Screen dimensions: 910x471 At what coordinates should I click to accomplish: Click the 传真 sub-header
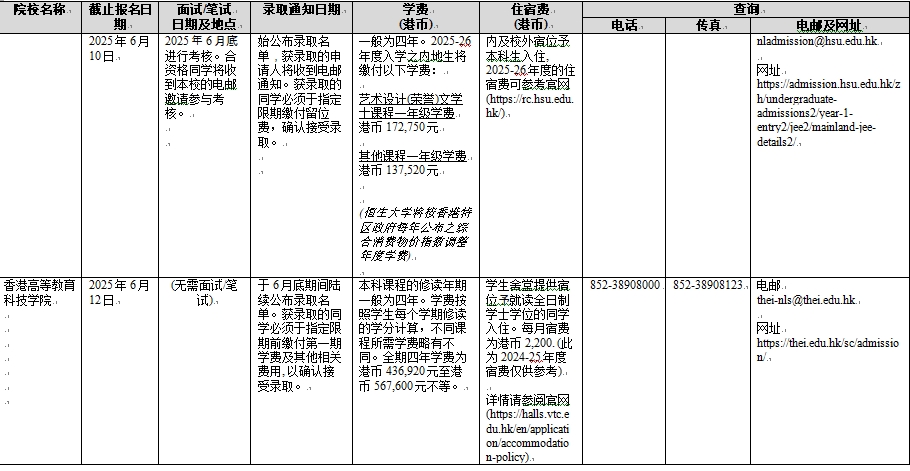point(709,25)
